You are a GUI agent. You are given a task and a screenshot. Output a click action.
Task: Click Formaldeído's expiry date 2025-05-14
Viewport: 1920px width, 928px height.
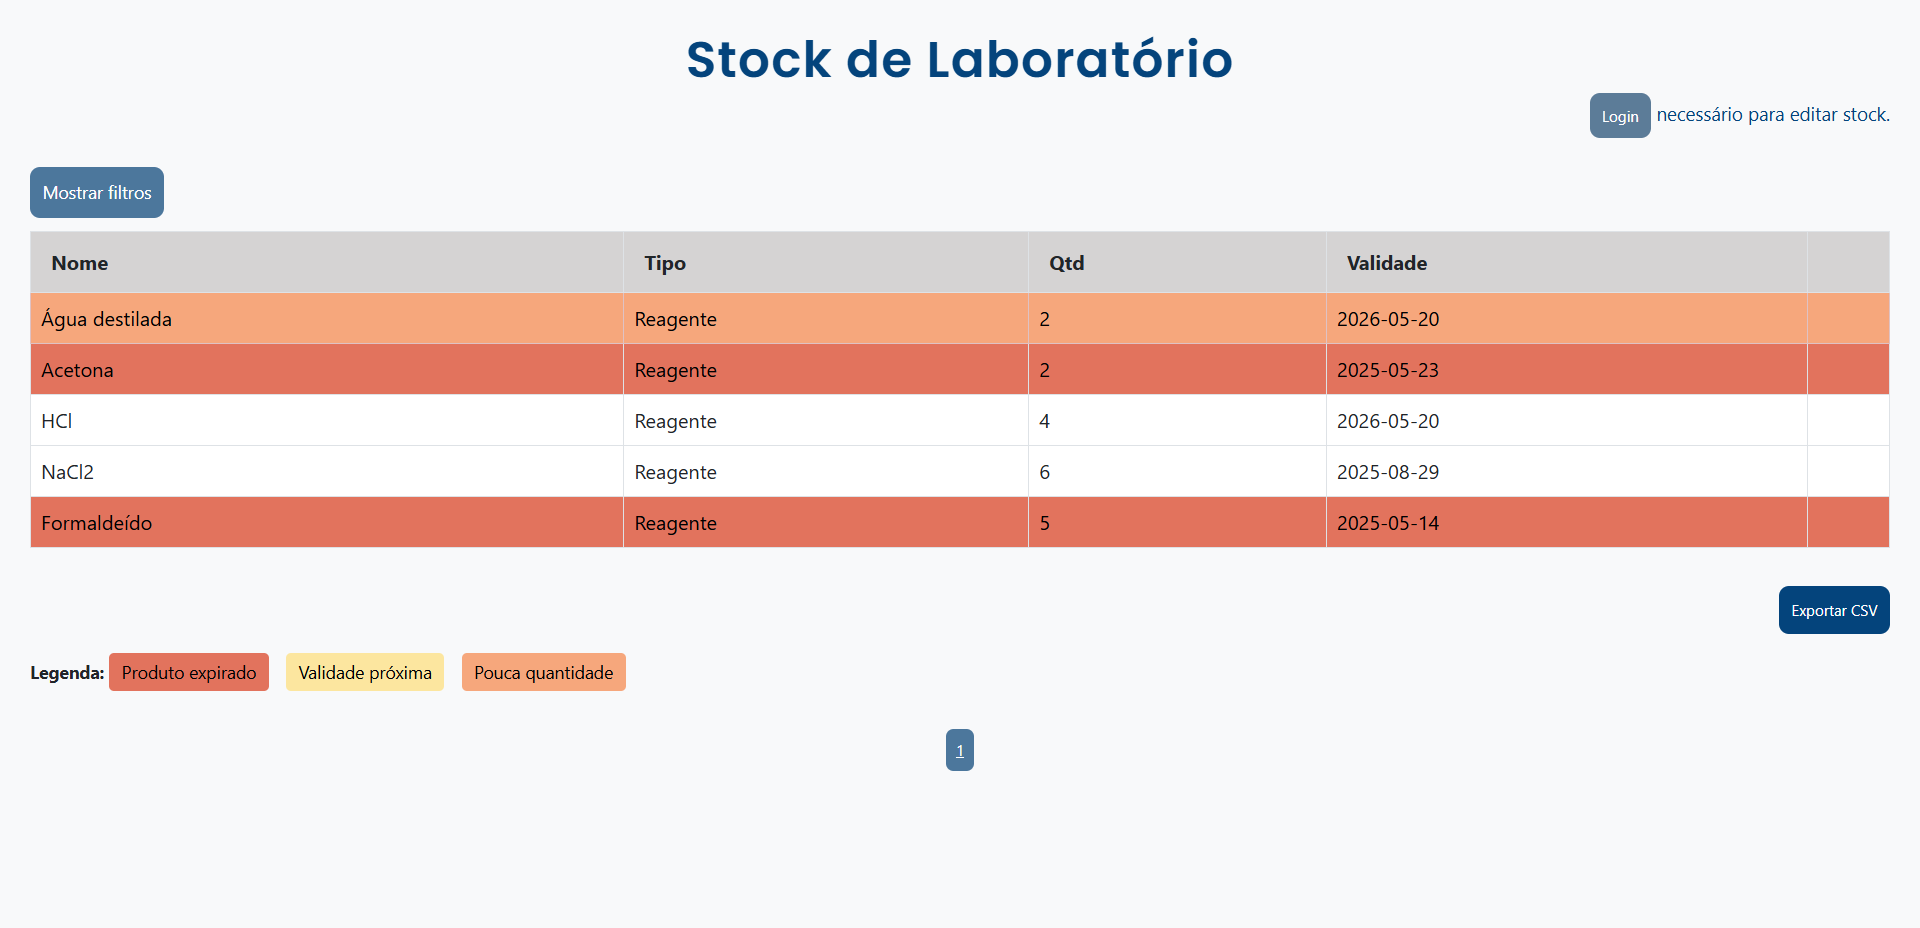[1387, 523]
